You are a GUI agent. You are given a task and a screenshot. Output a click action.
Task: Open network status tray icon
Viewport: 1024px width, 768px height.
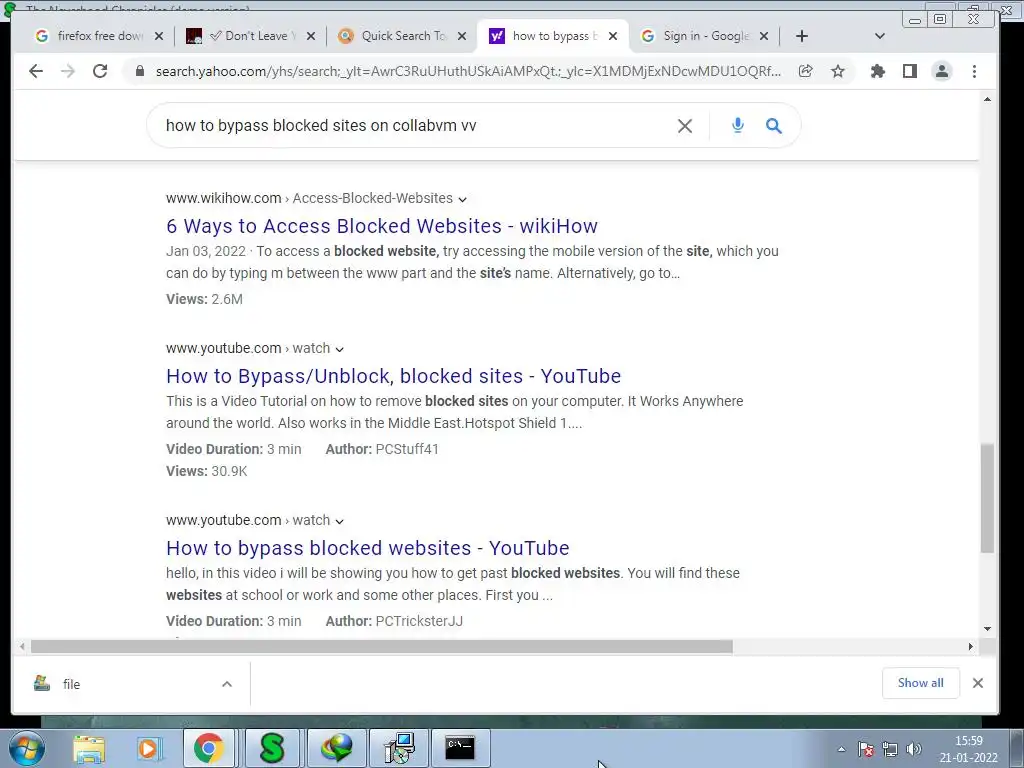pyautogui.click(x=889, y=749)
